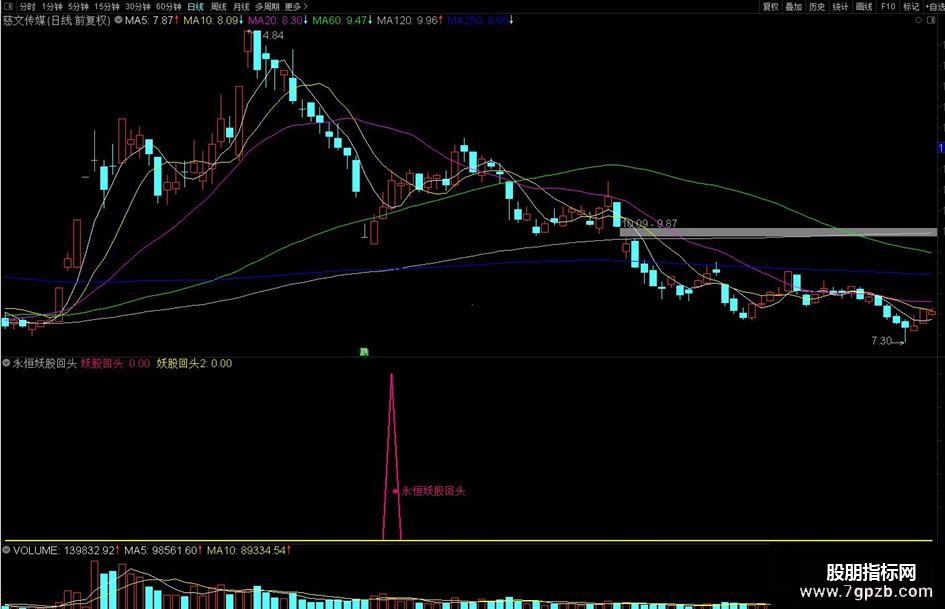Image resolution: width=945 pixels, height=609 pixels.
Task: Open dropdown arrow beside 慈文传媒 title
Action: [119, 20]
